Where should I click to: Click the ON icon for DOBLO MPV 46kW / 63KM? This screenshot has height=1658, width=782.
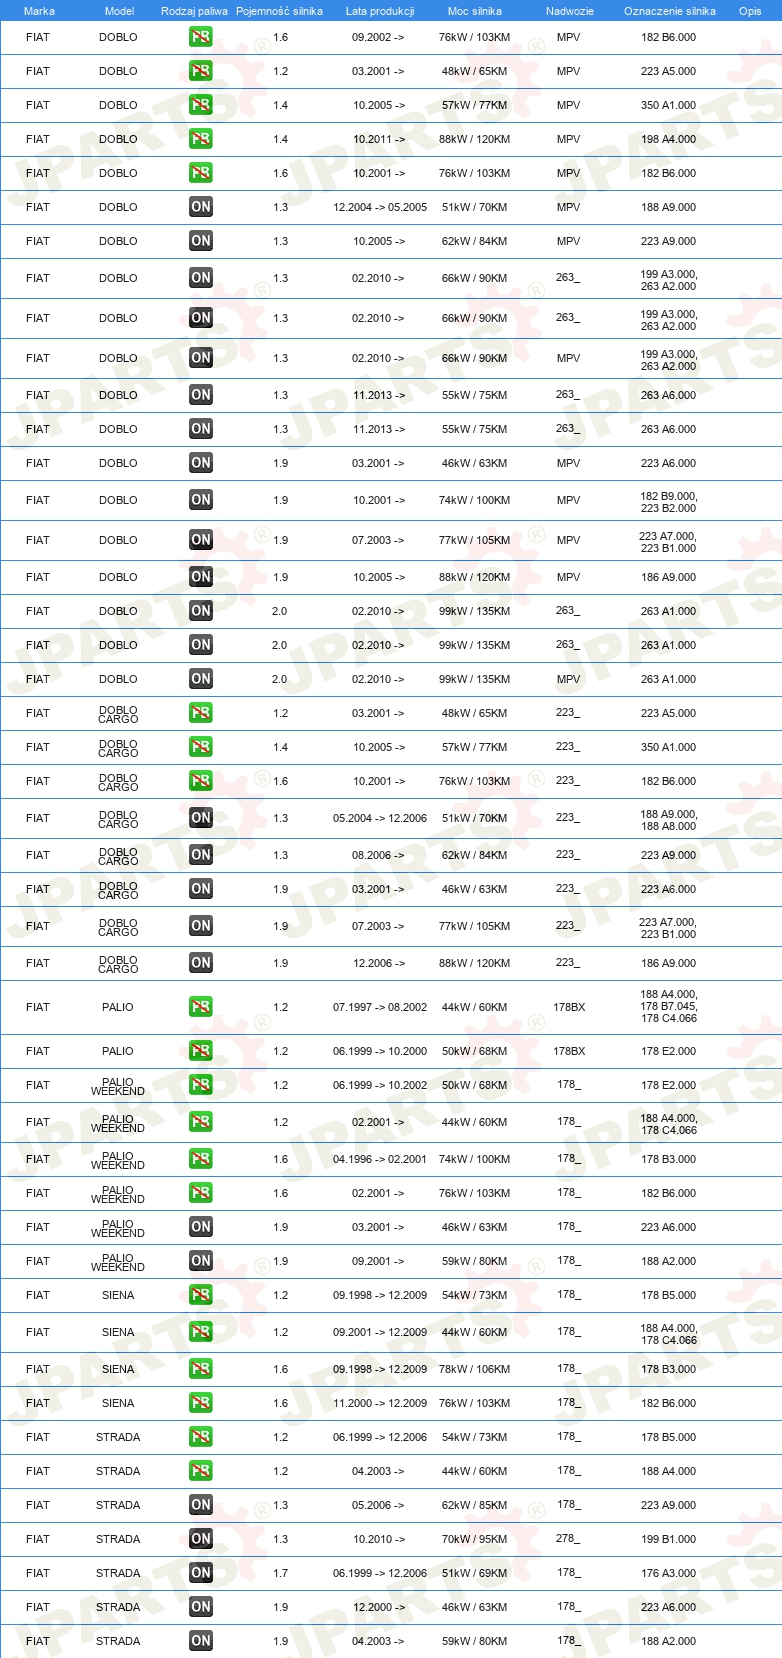[201, 463]
